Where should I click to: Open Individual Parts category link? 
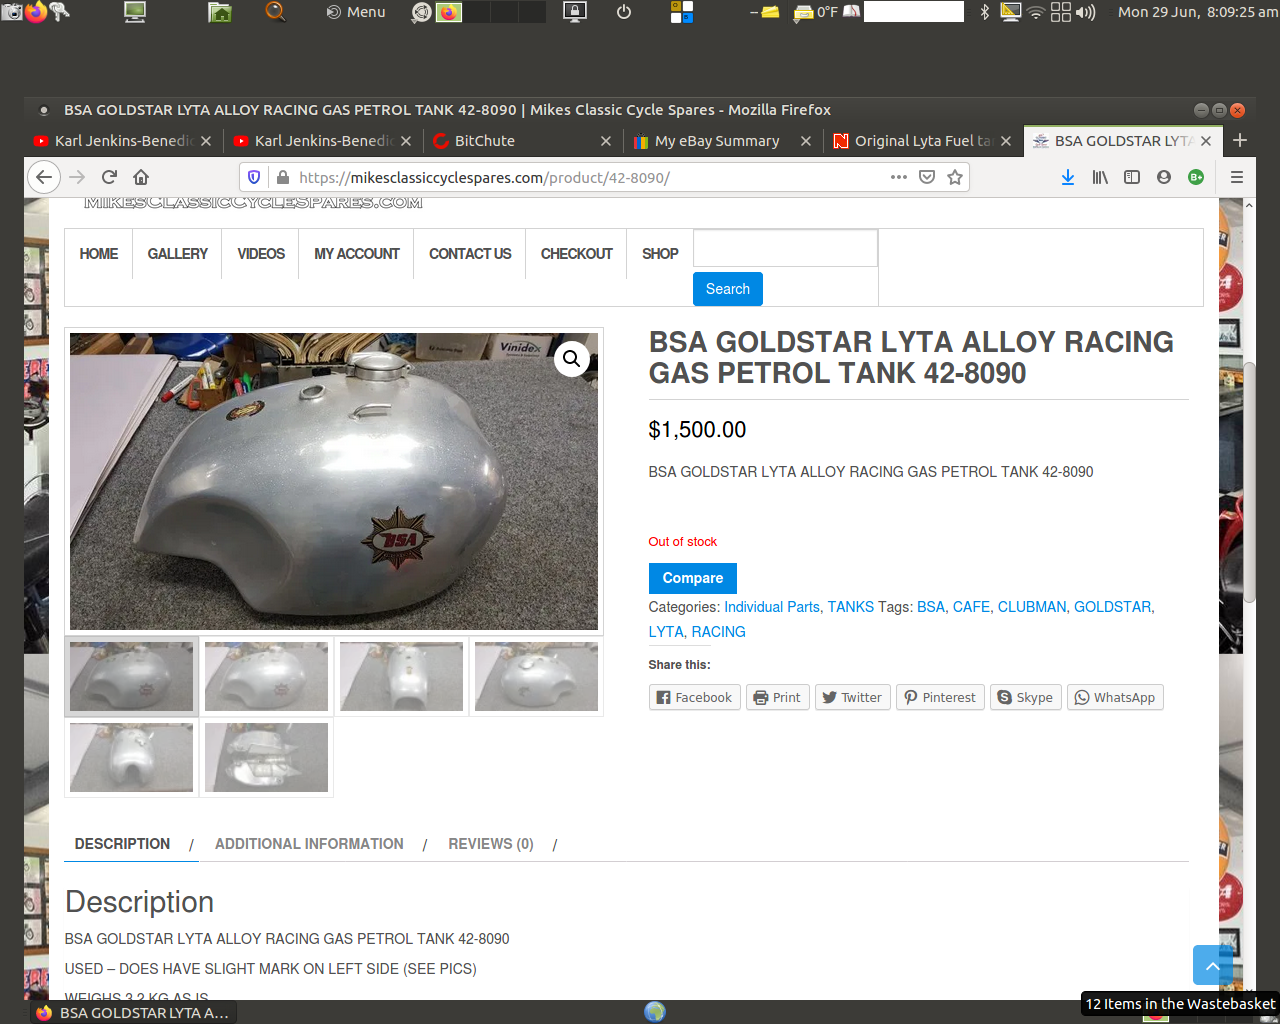772,607
